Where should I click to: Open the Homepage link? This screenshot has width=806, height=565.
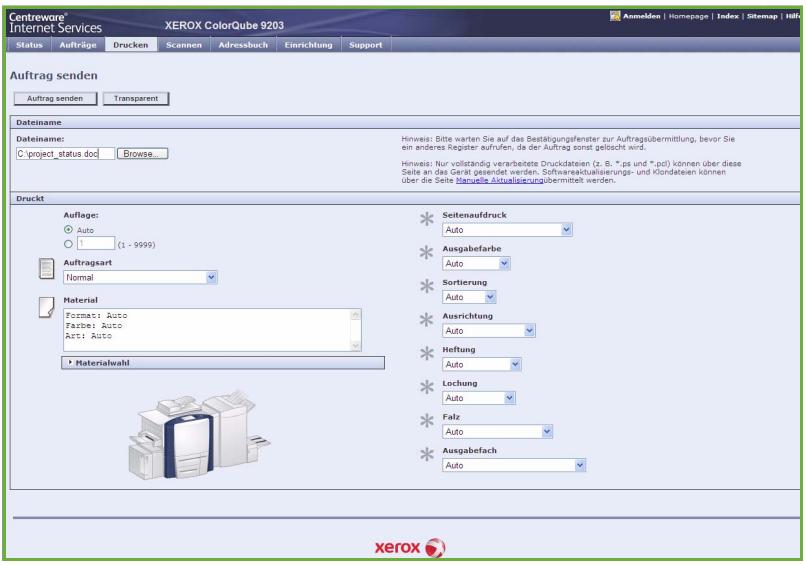(x=688, y=16)
